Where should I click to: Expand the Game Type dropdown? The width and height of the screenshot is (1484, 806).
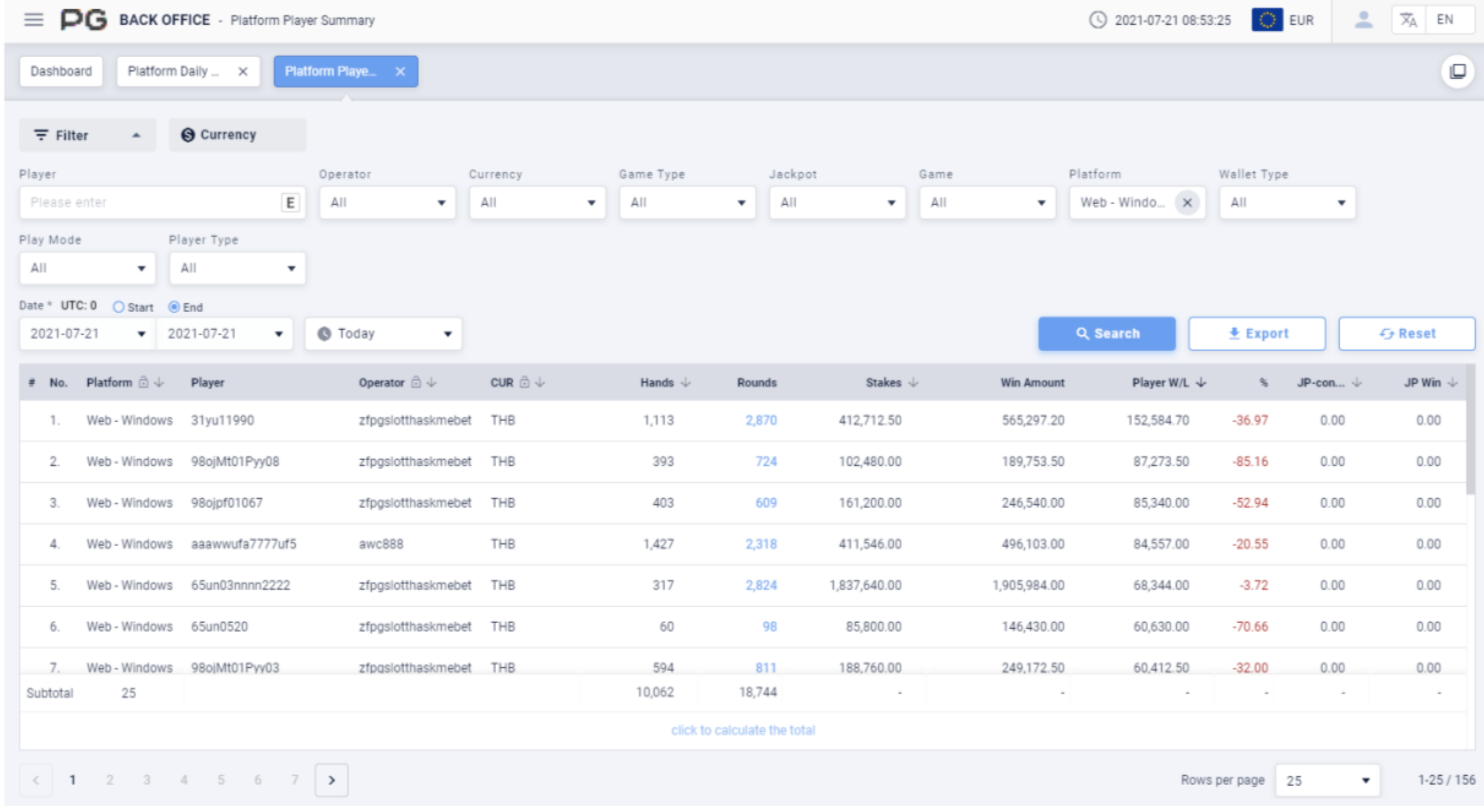[x=687, y=203]
